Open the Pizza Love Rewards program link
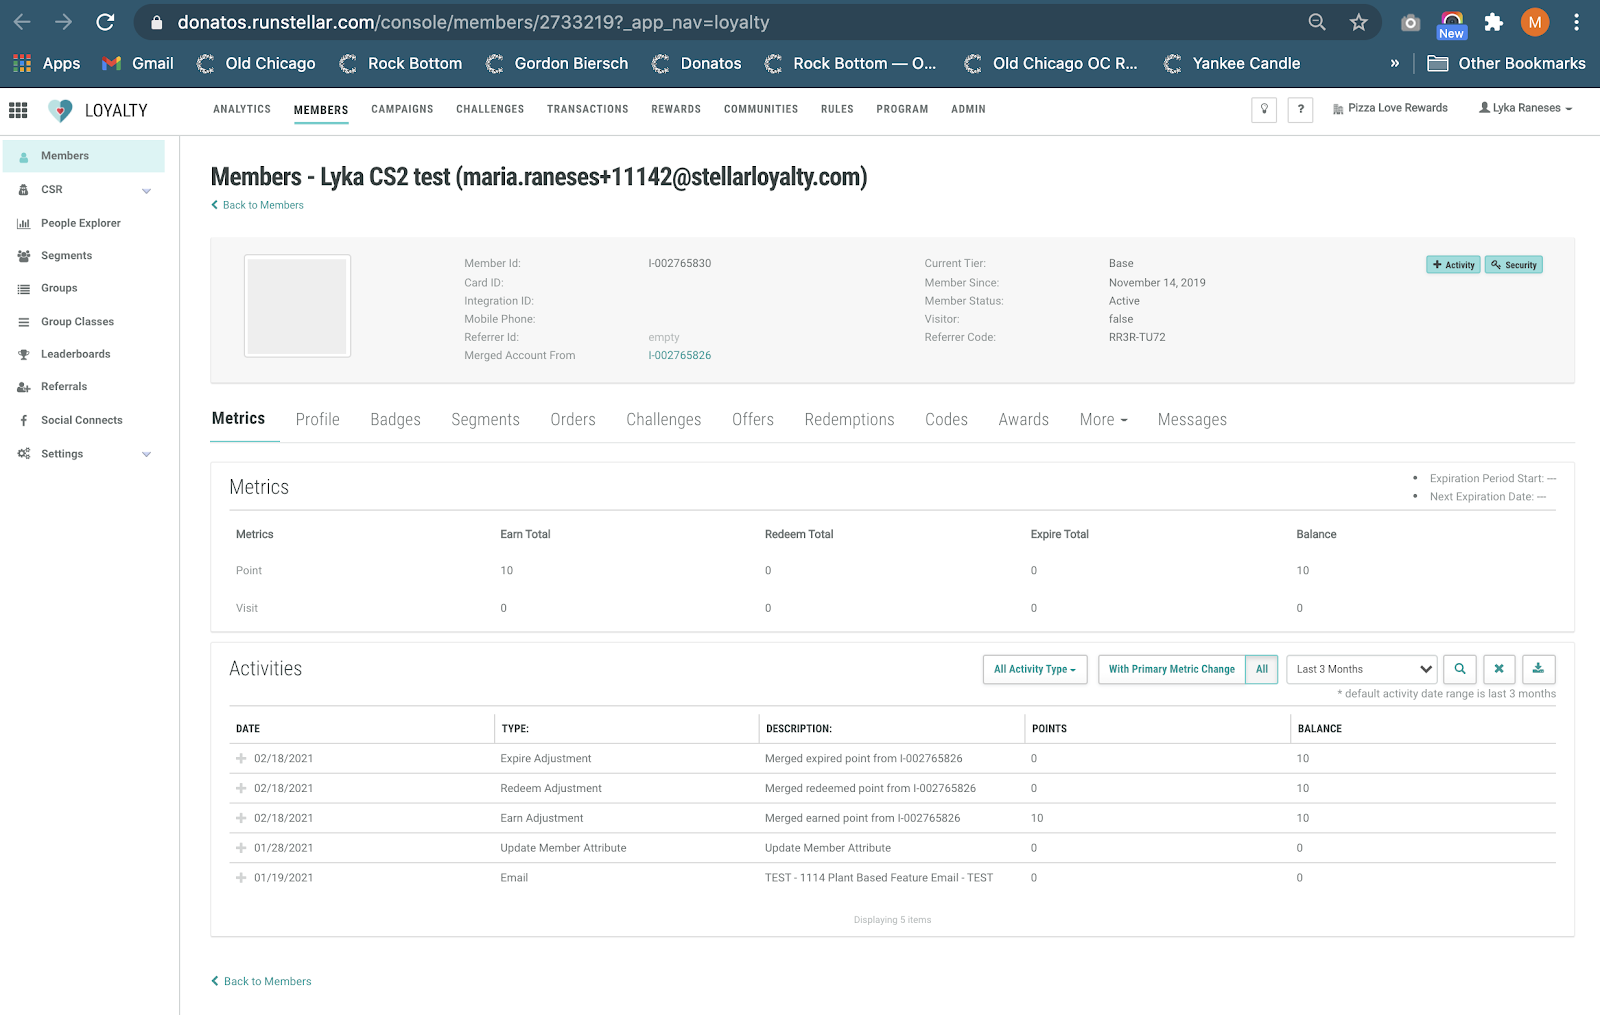 coord(1390,108)
